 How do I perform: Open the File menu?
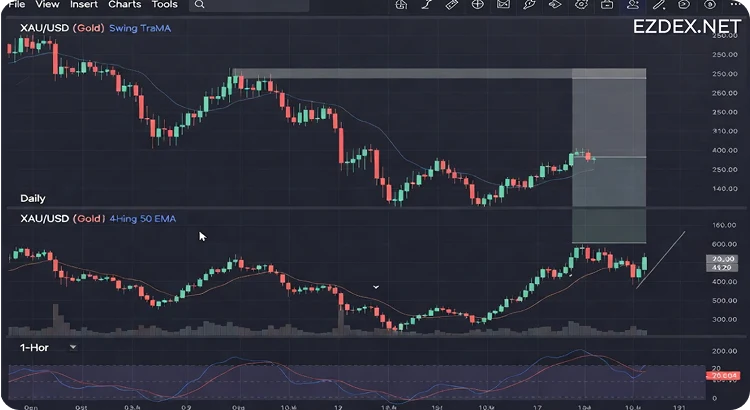click(x=17, y=4)
